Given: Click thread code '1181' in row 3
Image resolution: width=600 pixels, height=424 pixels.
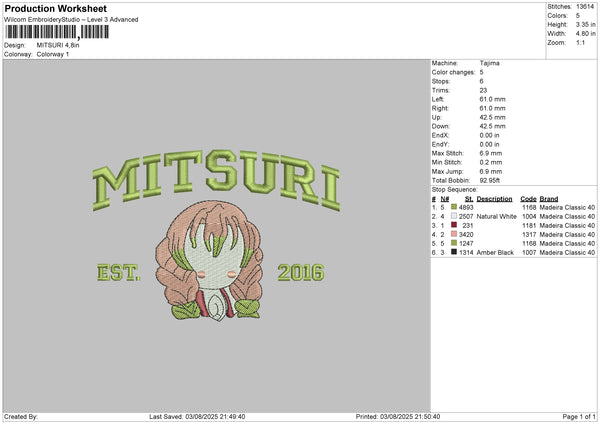Looking at the screenshot, I should pos(529,225).
